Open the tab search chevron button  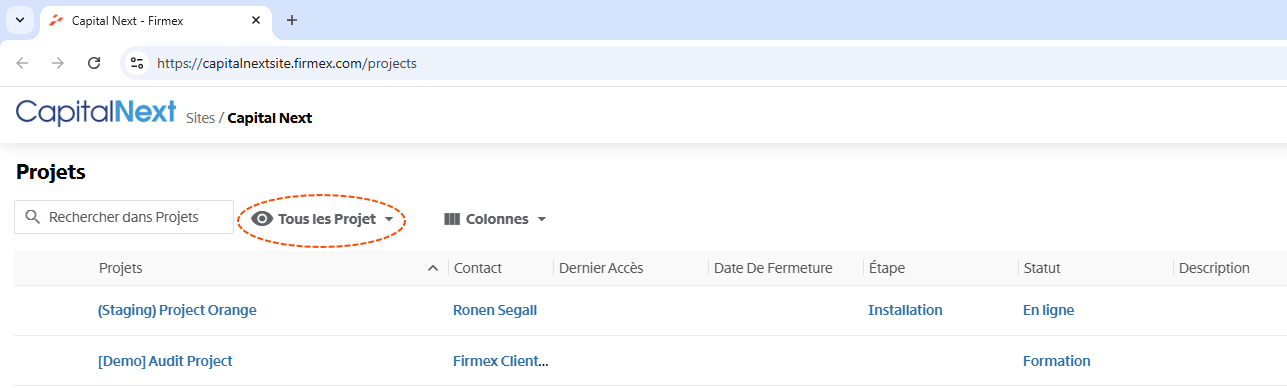click(19, 20)
